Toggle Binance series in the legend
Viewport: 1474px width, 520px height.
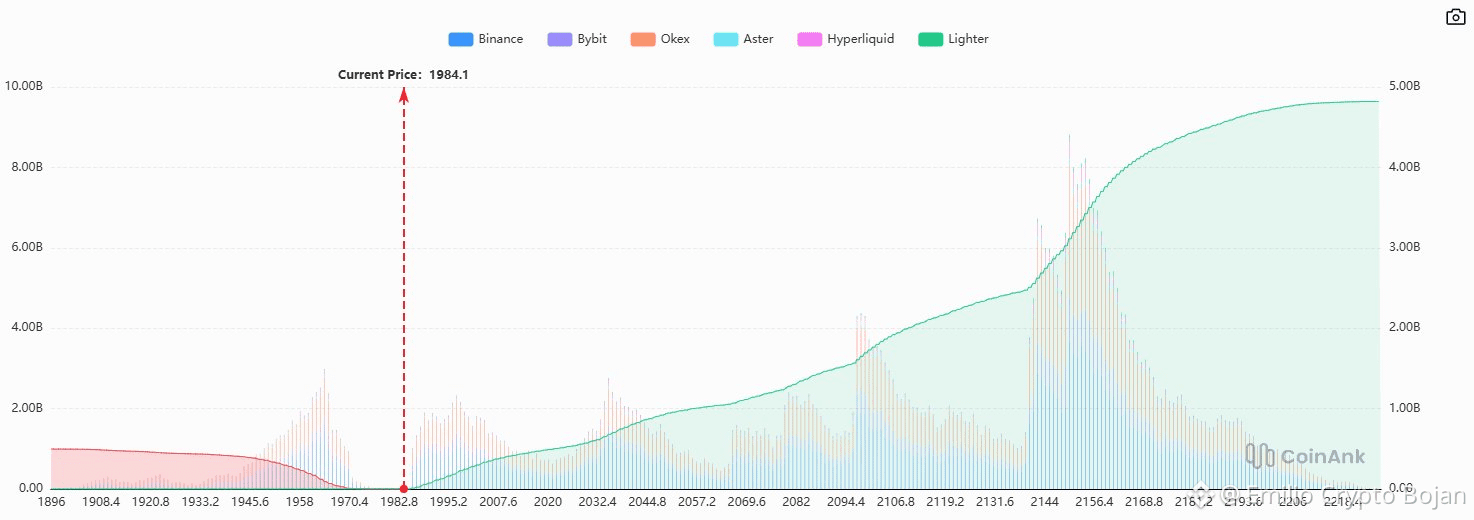(486, 39)
